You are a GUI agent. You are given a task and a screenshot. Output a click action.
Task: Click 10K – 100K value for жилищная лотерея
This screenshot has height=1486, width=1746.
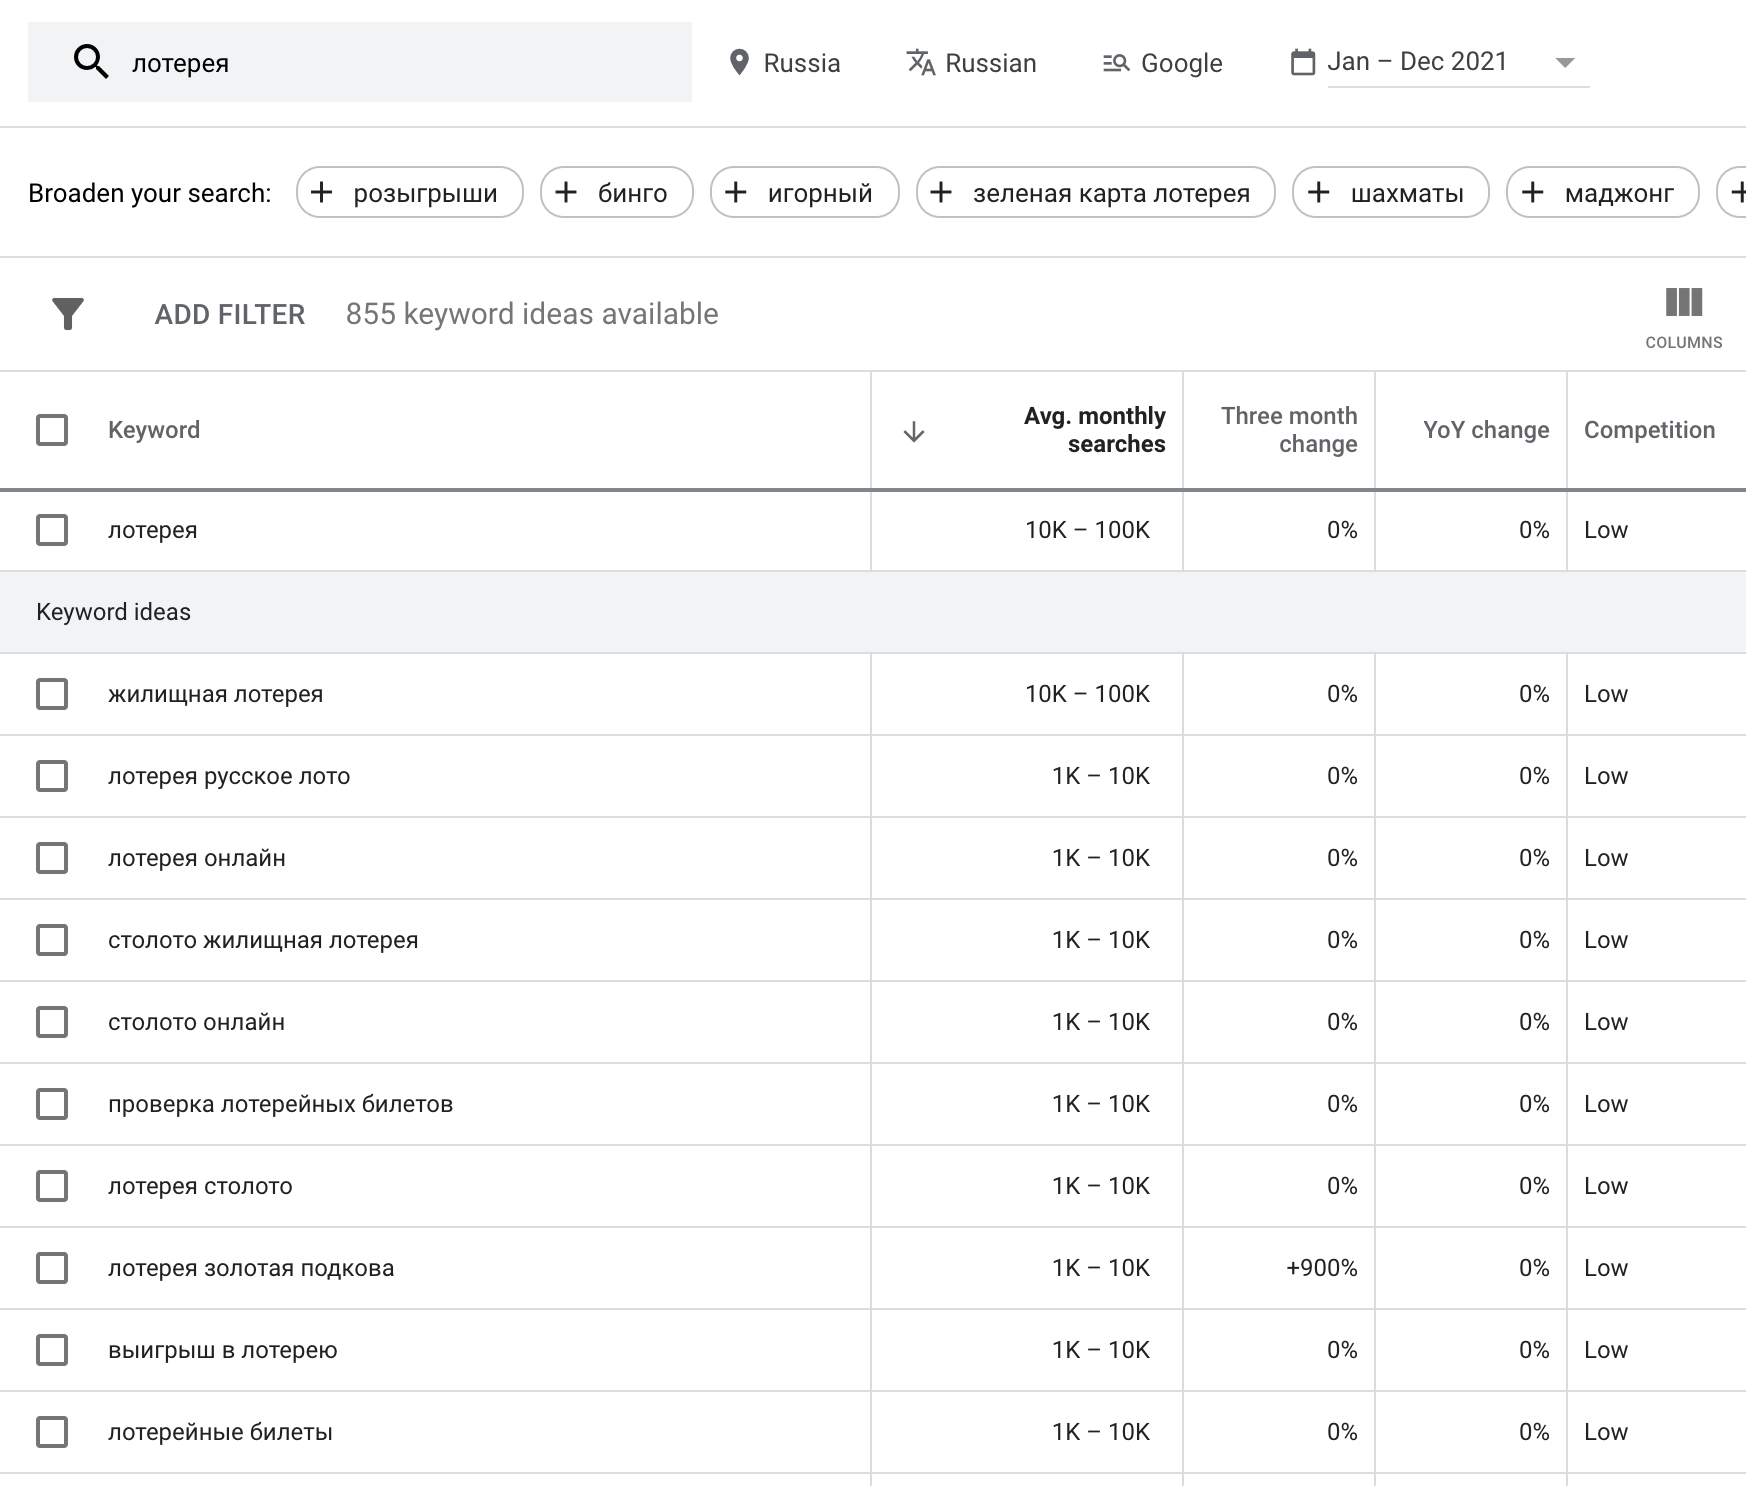(1087, 694)
